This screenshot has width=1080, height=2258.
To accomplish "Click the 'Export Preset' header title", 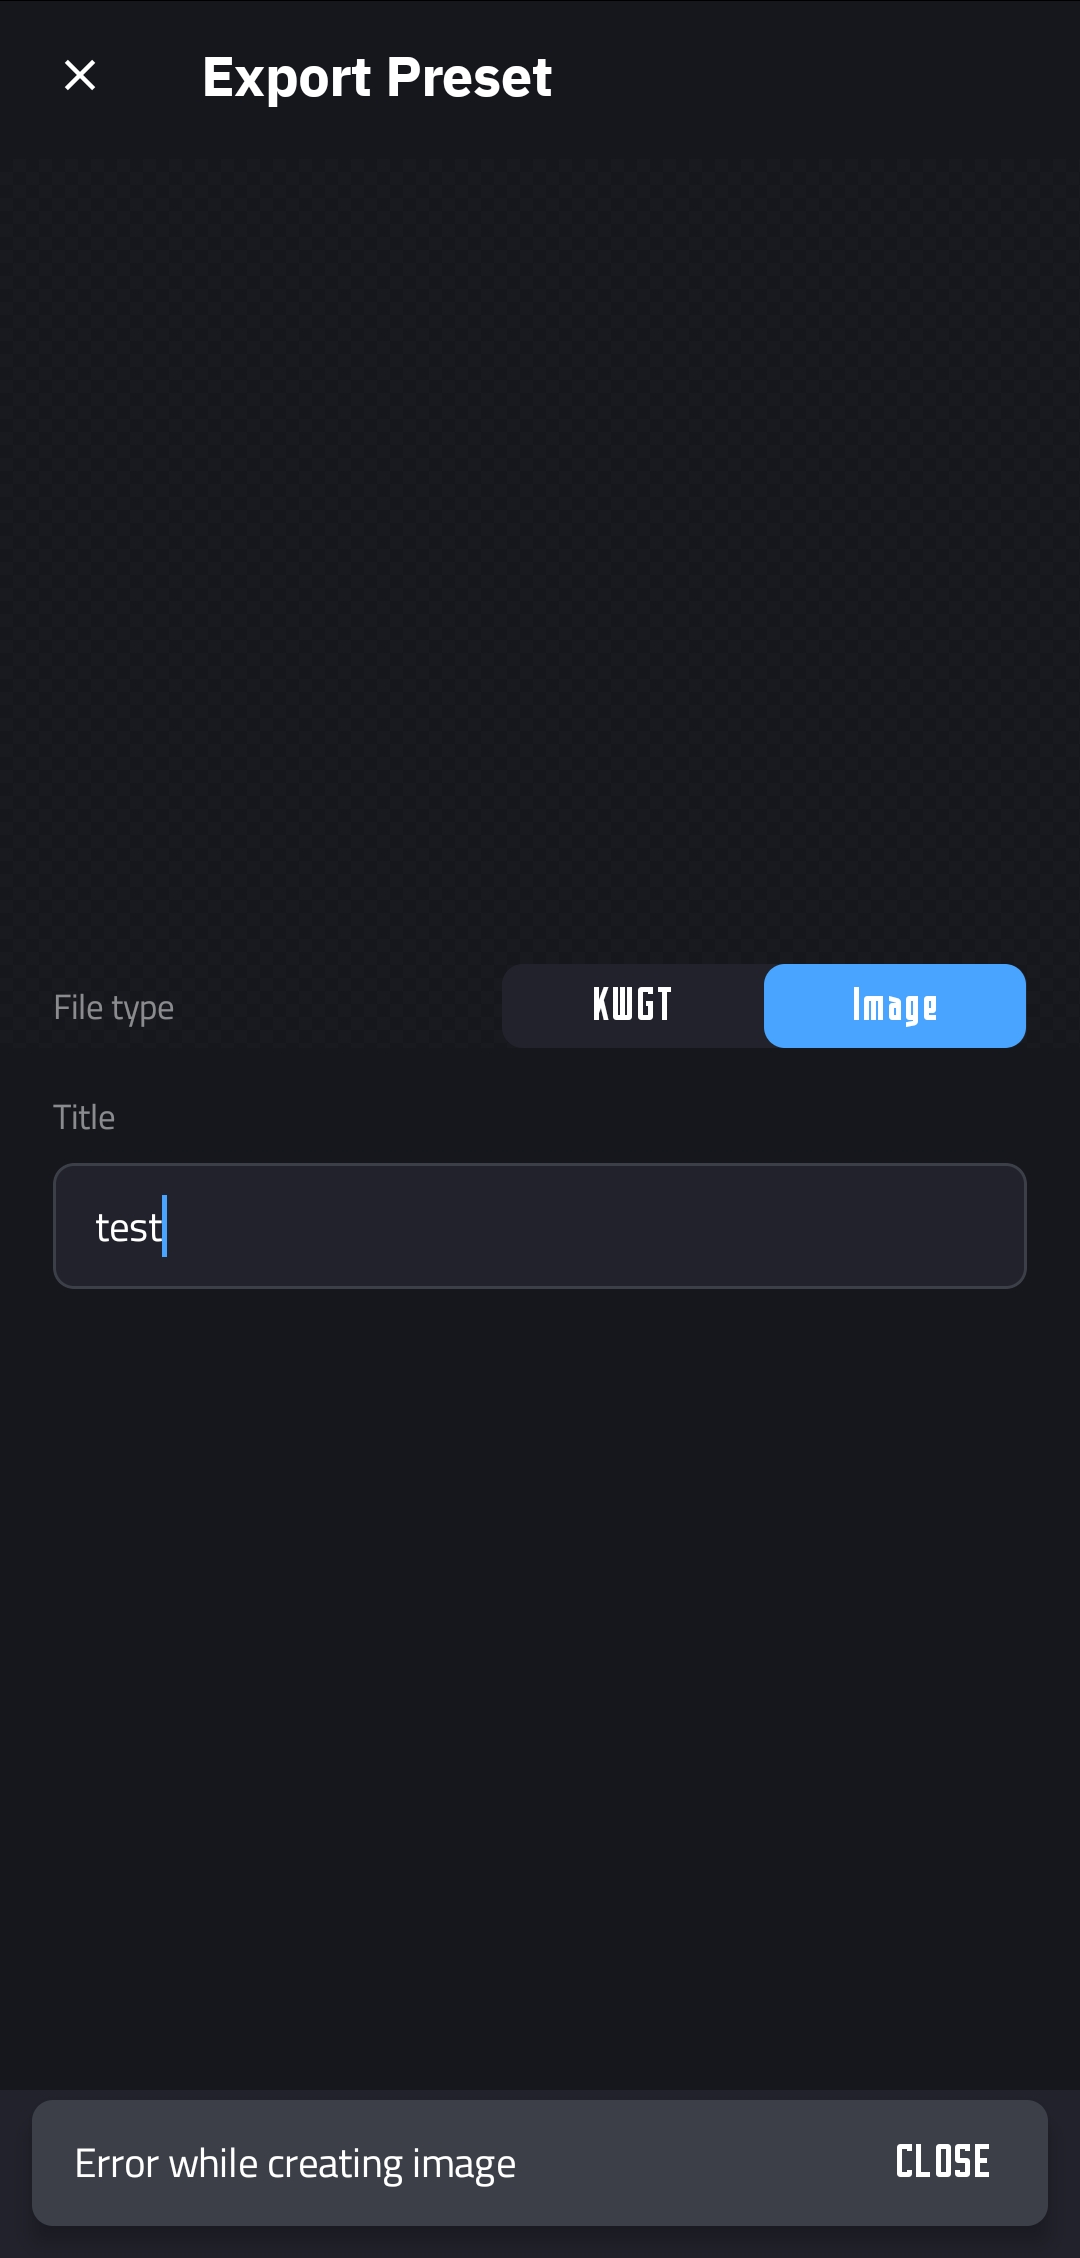I will (x=377, y=77).
